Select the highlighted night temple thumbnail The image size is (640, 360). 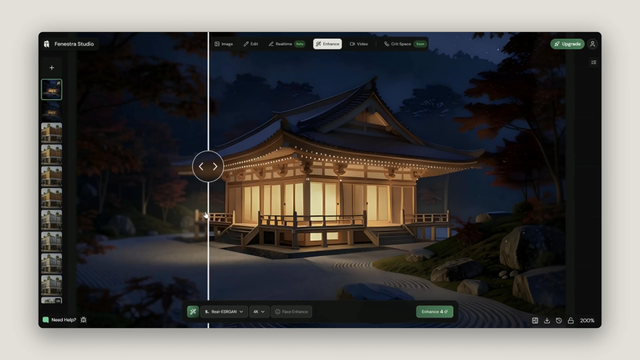pos(51,89)
